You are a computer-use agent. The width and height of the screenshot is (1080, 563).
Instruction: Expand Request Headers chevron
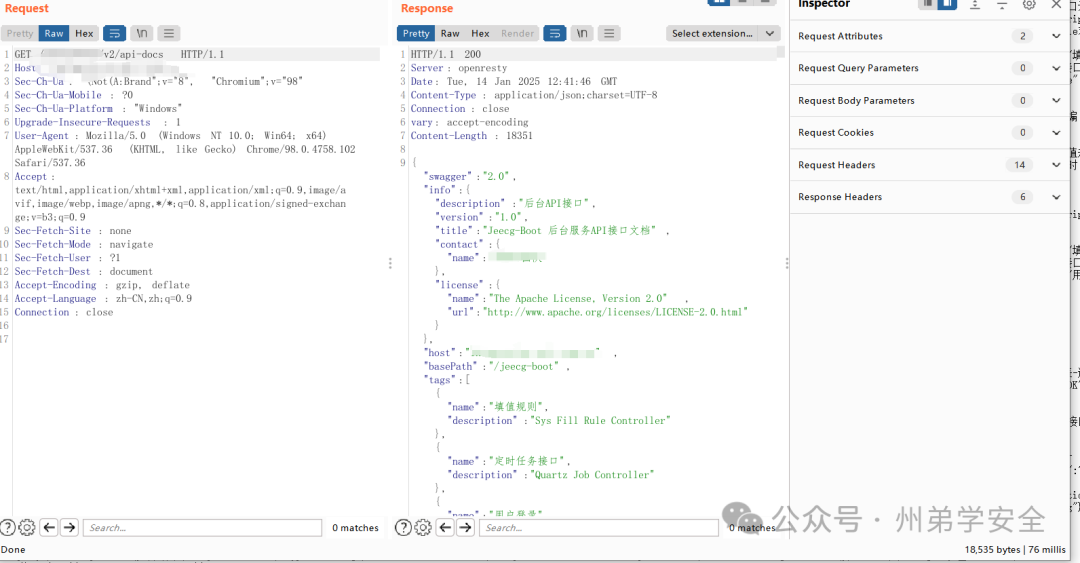(1056, 165)
